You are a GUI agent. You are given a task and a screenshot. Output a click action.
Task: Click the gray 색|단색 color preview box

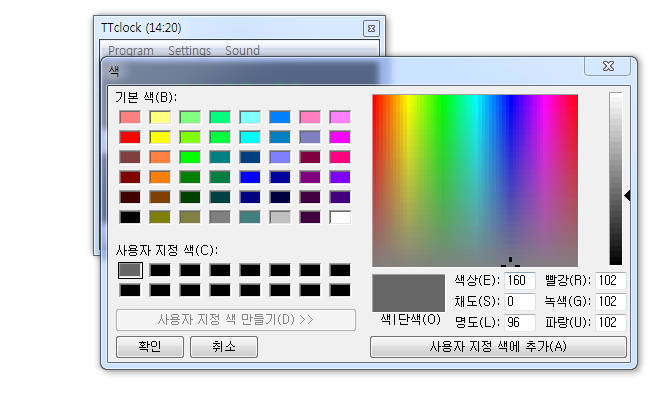408,293
